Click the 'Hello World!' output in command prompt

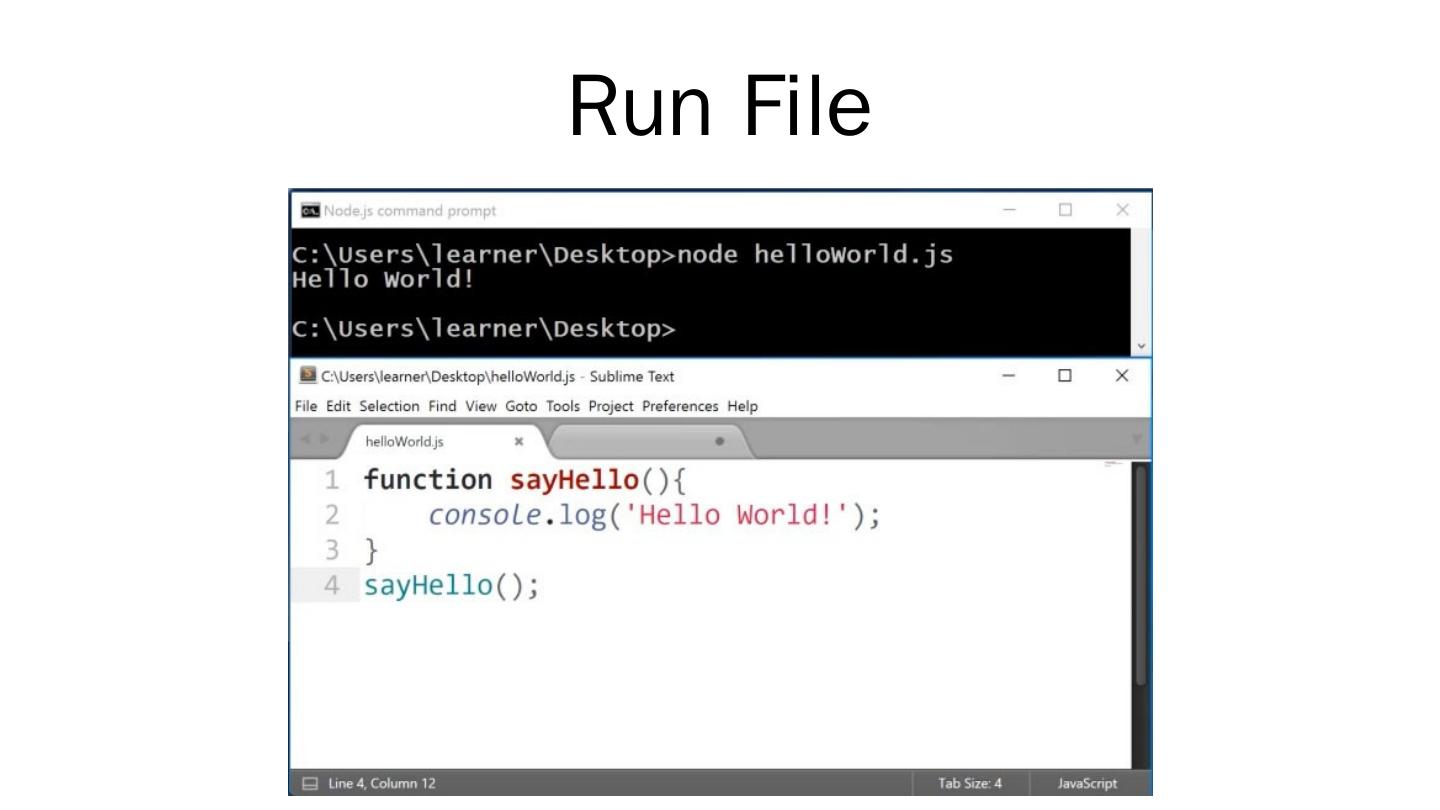383,280
